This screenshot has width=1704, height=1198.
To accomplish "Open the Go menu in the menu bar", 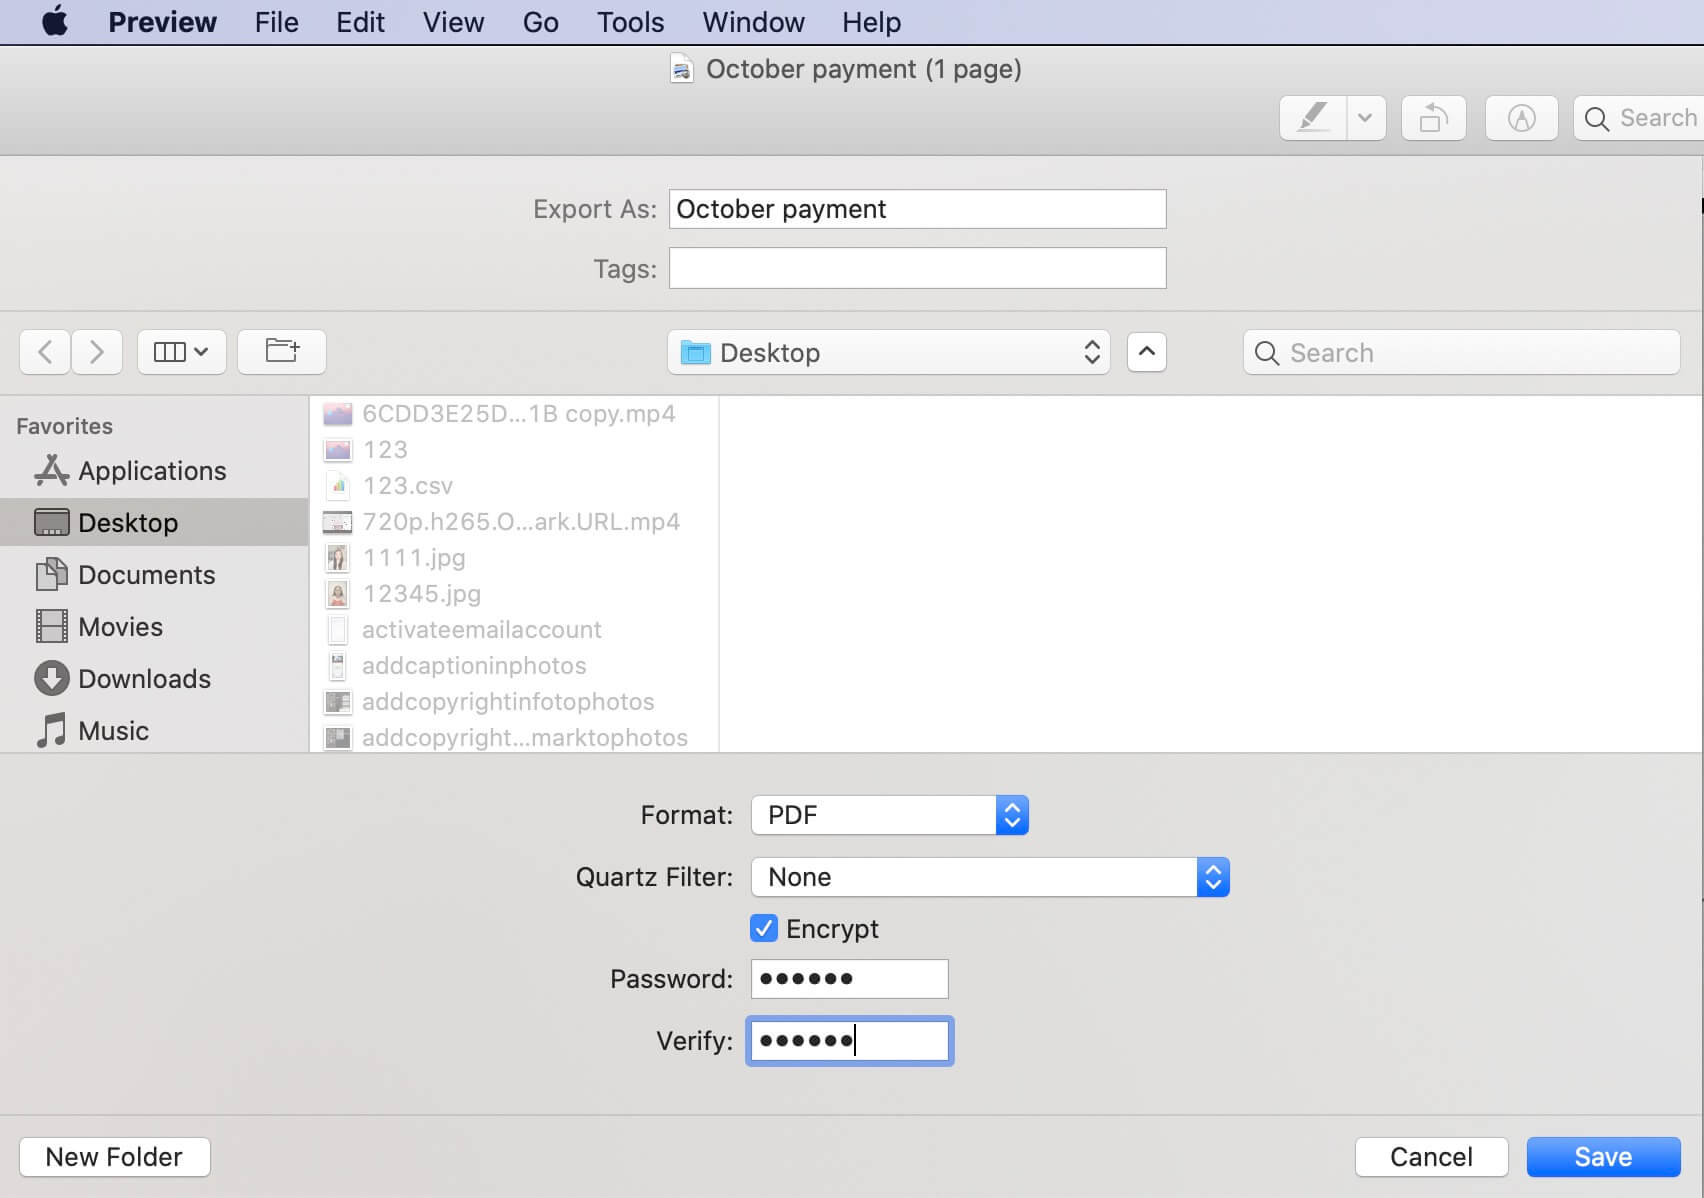I will [539, 21].
